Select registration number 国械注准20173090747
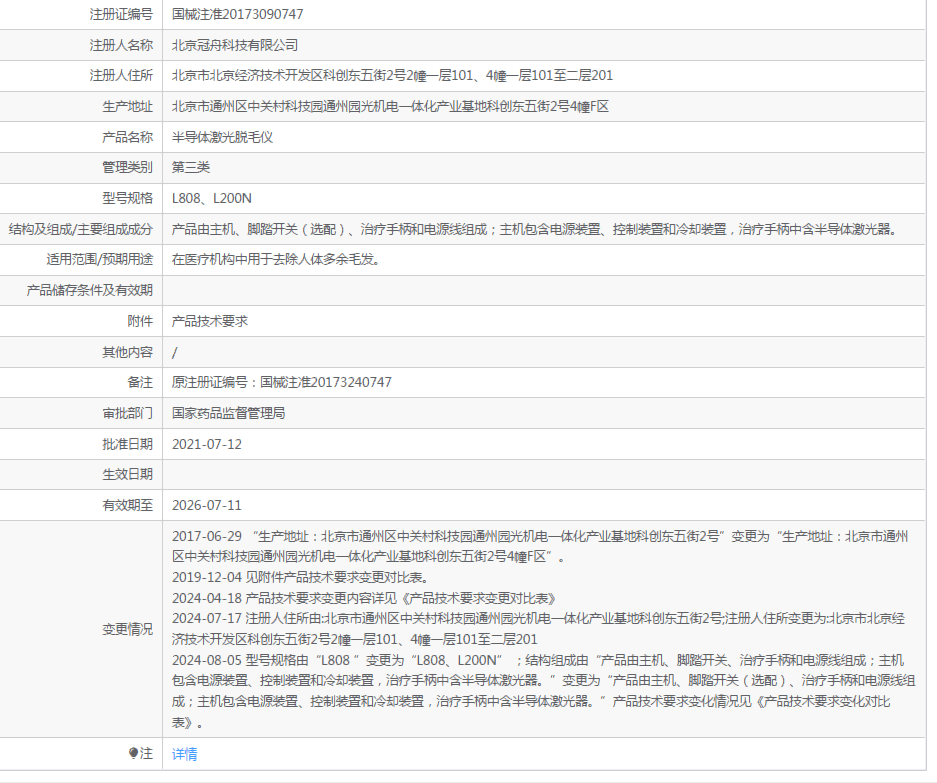 pos(237,14)
